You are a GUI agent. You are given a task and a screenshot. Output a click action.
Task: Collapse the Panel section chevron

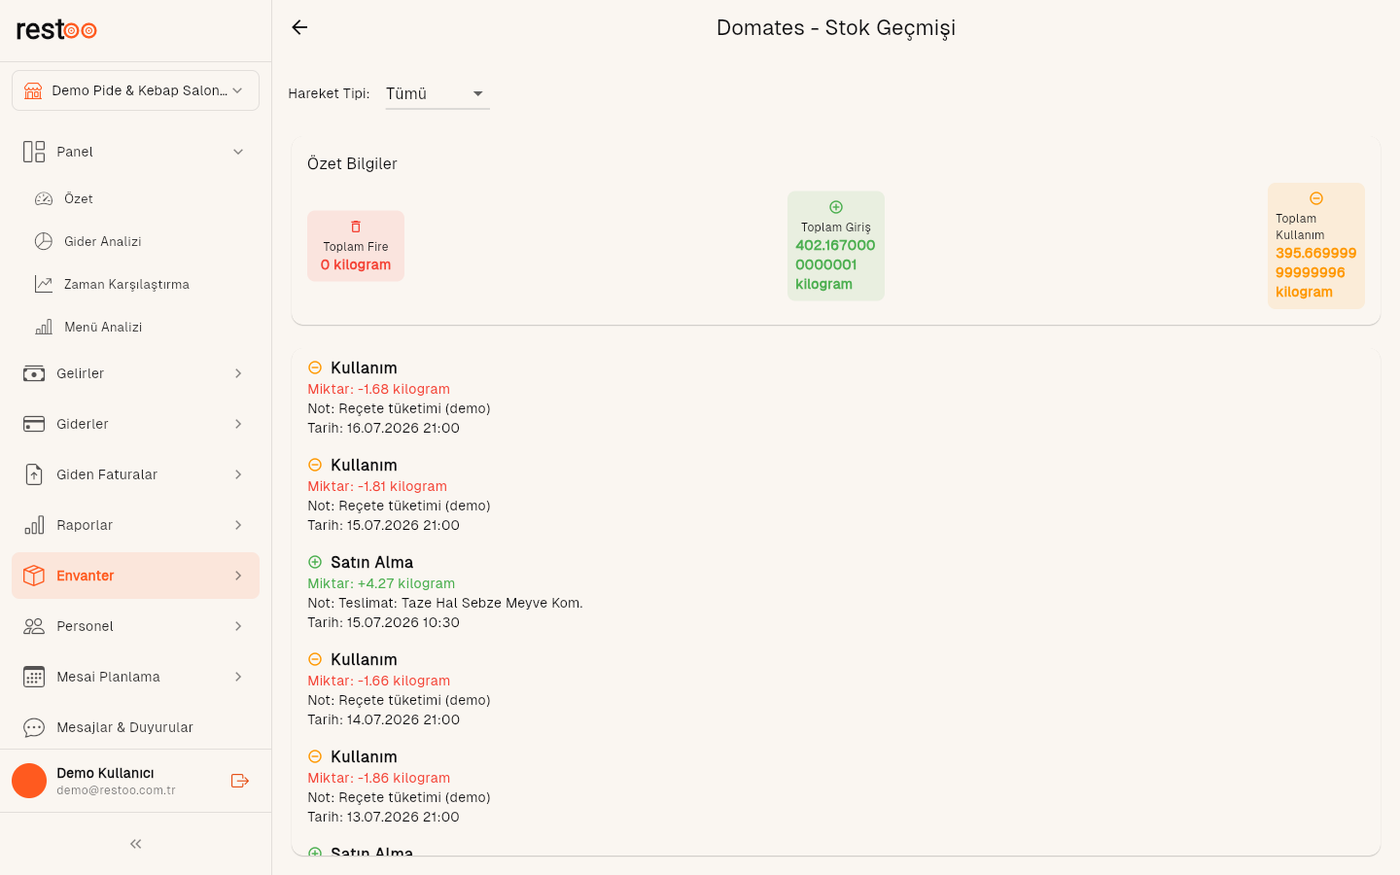pyautogui.click(x=238, y=152)
